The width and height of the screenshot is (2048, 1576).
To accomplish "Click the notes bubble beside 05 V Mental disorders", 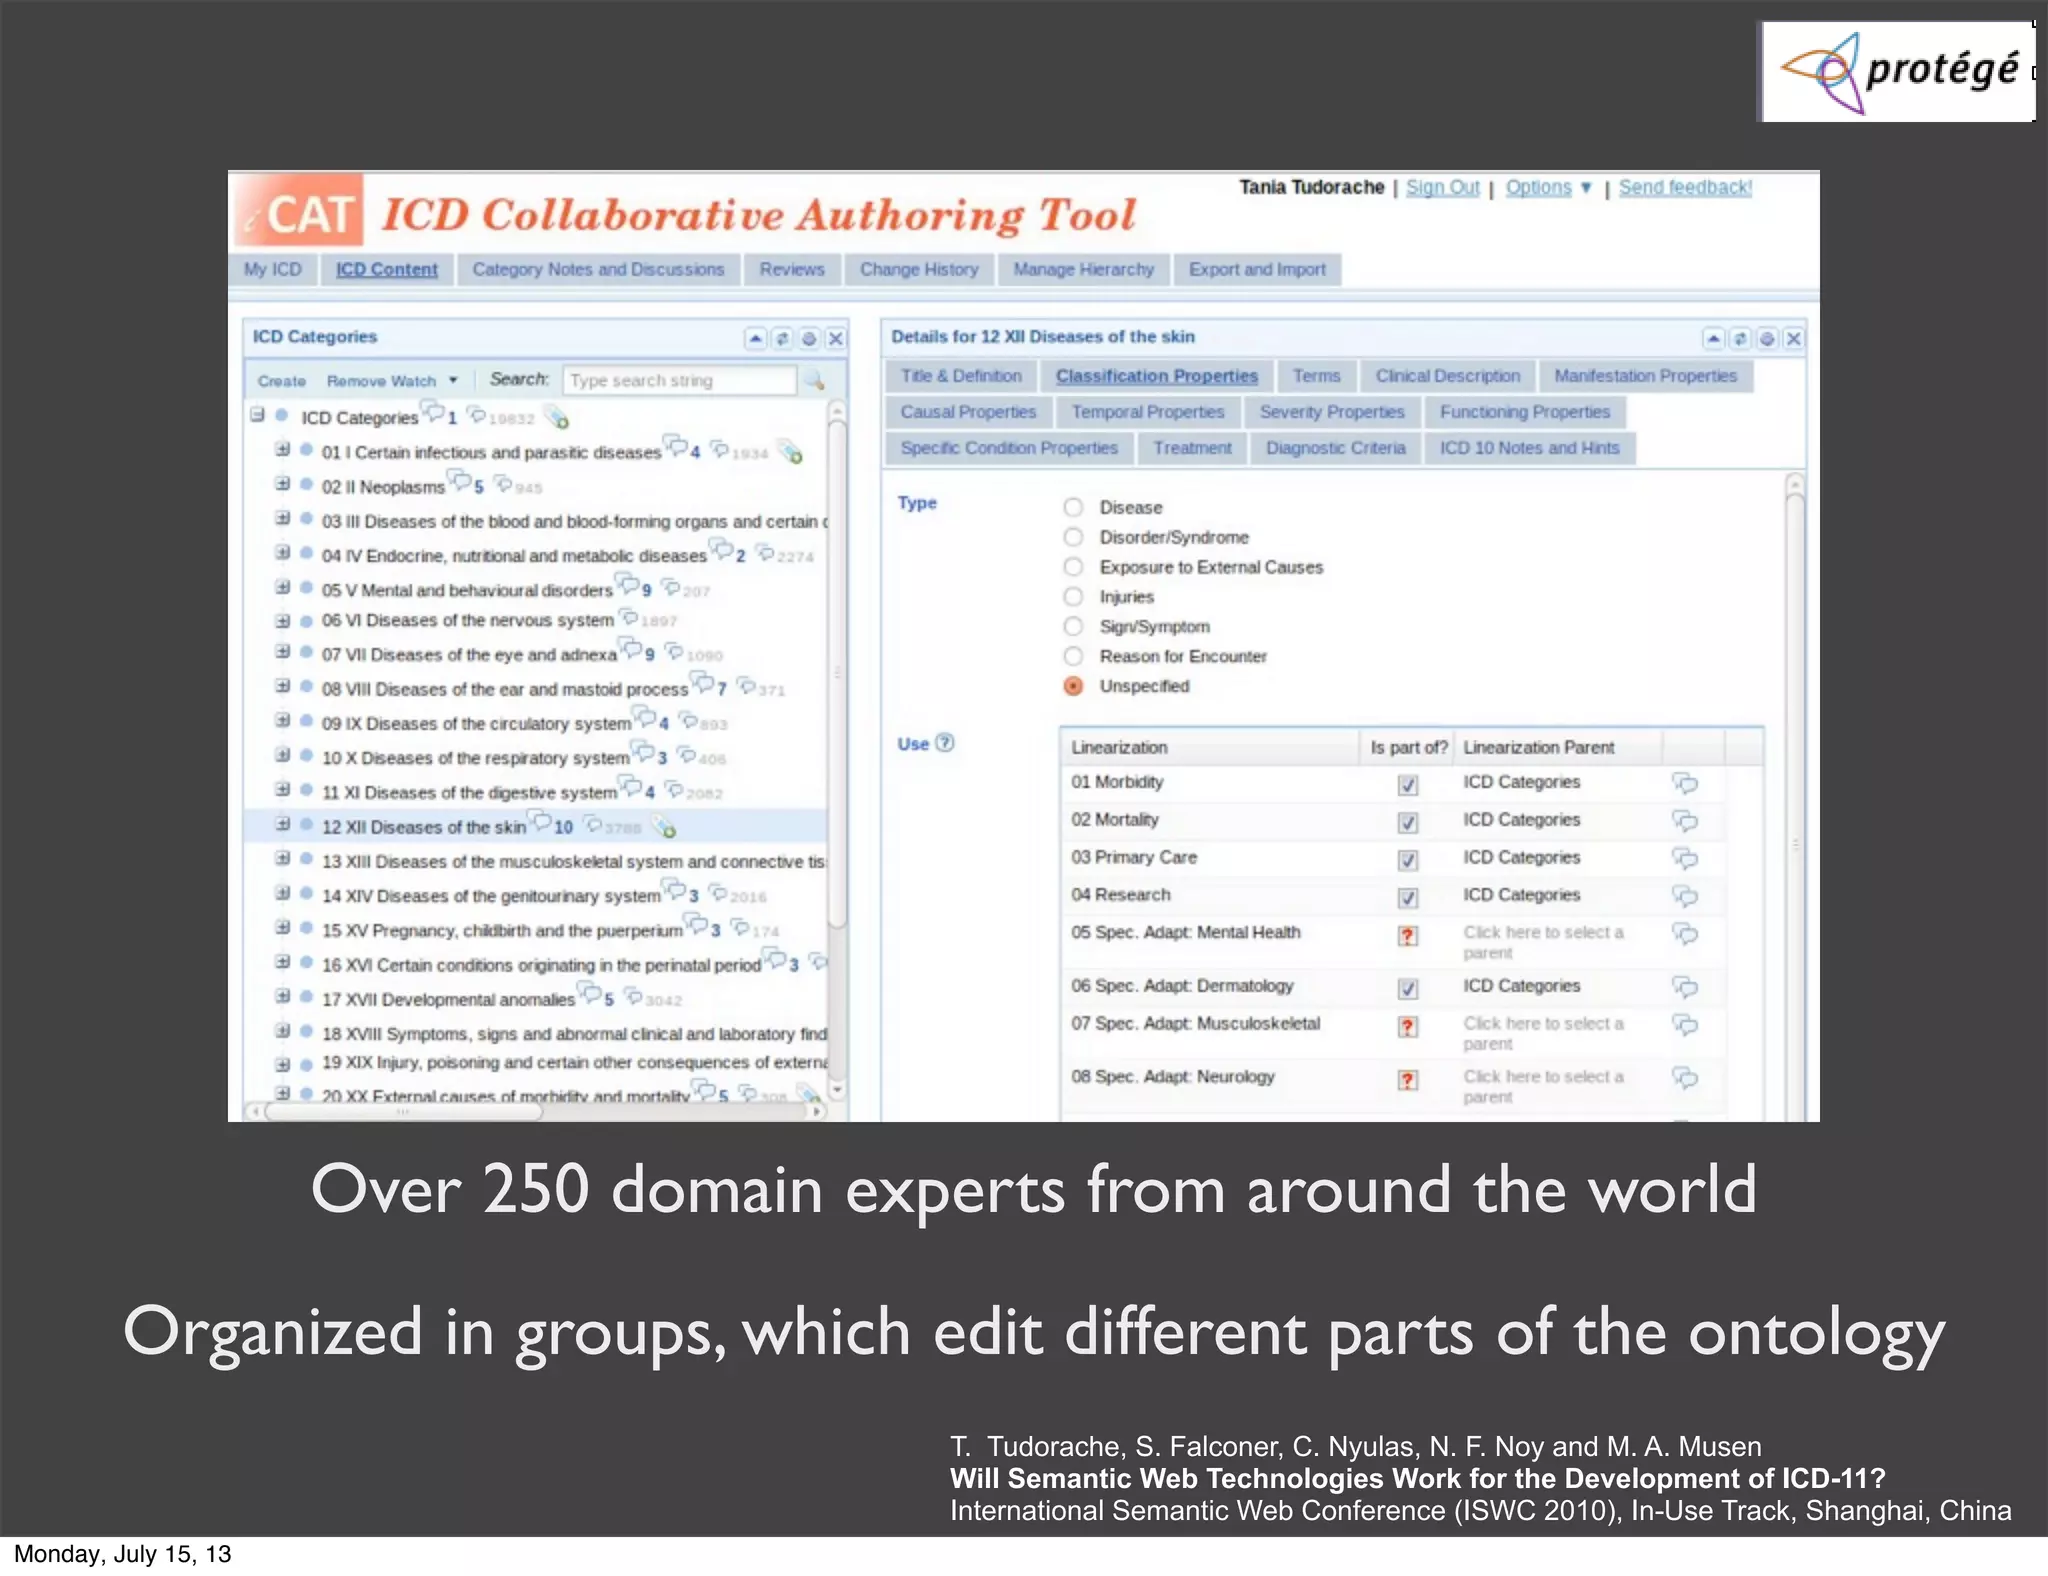I will (x=627, y=584).
